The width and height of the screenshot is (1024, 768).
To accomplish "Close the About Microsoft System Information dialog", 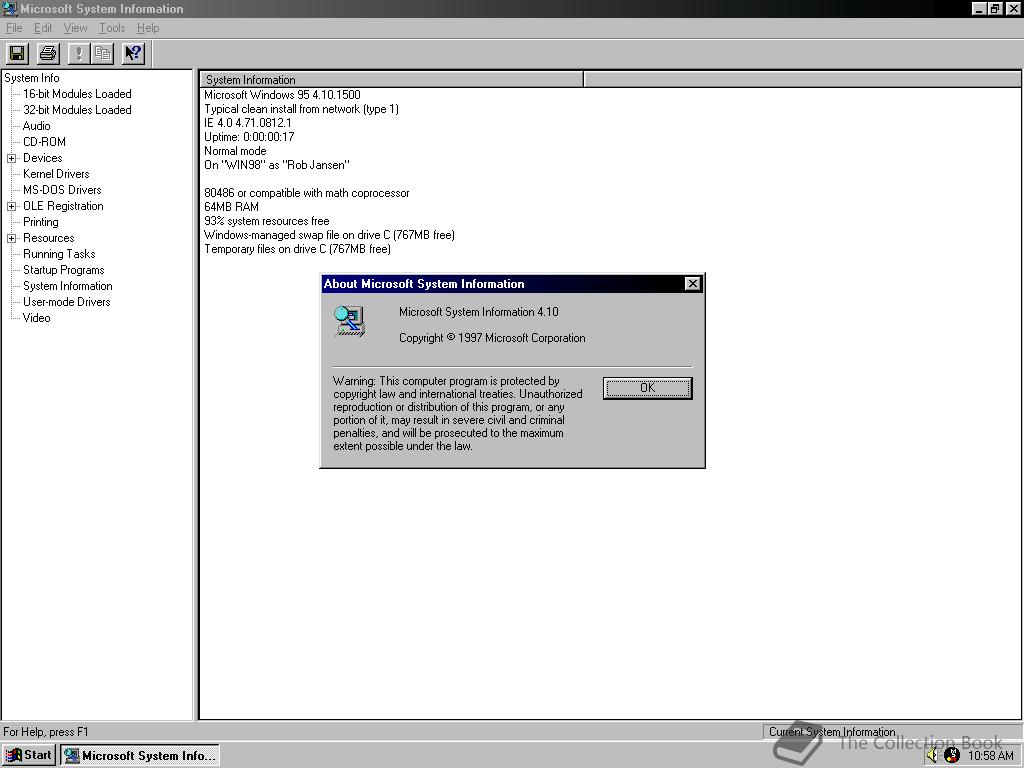I will [x=692, y=283].
